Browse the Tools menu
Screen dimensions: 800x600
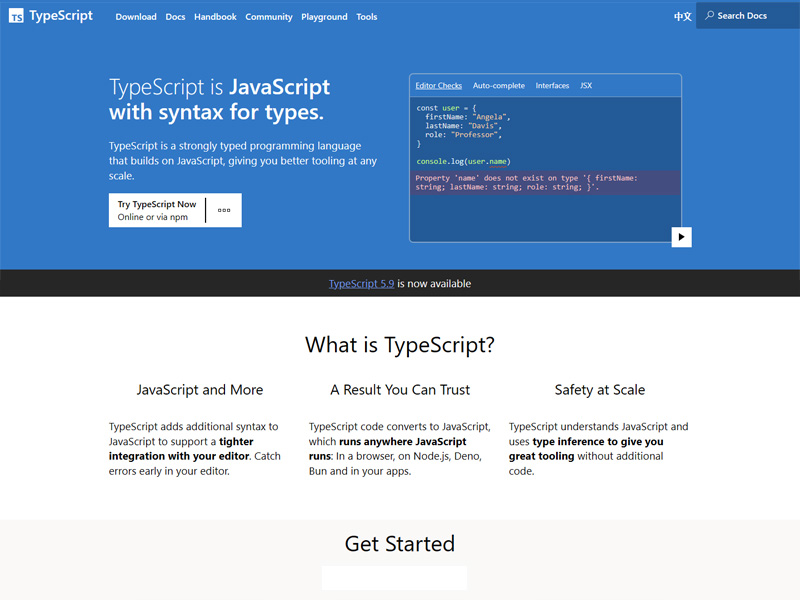[x=366, y=17]
